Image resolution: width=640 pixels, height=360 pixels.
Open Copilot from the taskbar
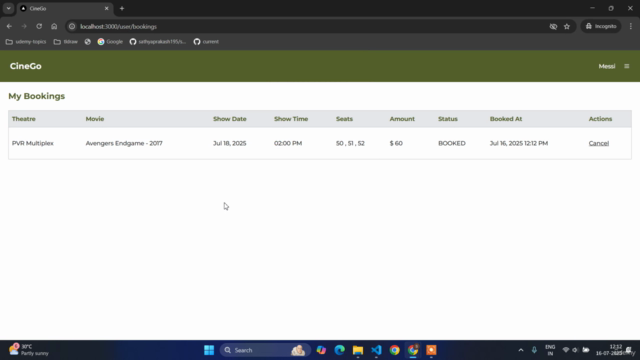pos(321,350)
